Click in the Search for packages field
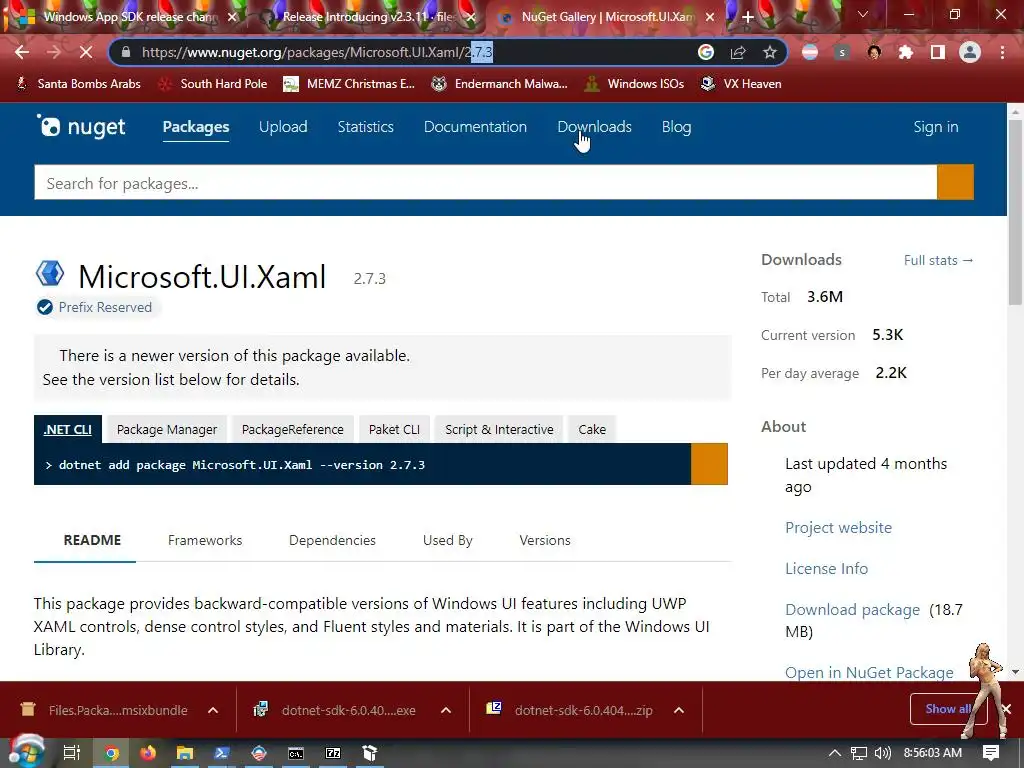This screenshot has width=1024, height=768. (485, 182)
